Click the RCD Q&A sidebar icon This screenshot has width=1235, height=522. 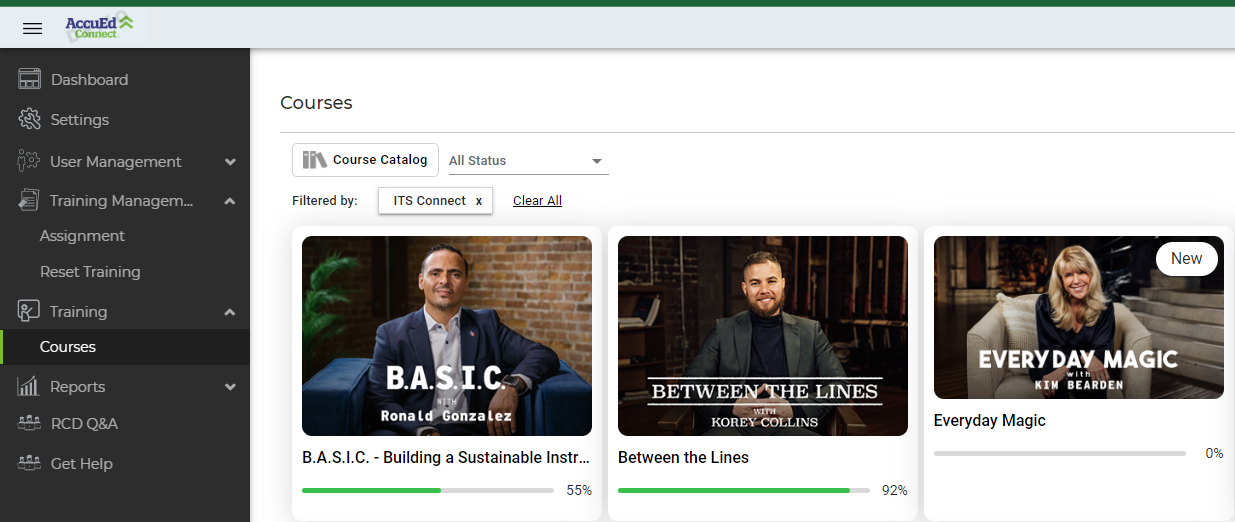[29, 424]
